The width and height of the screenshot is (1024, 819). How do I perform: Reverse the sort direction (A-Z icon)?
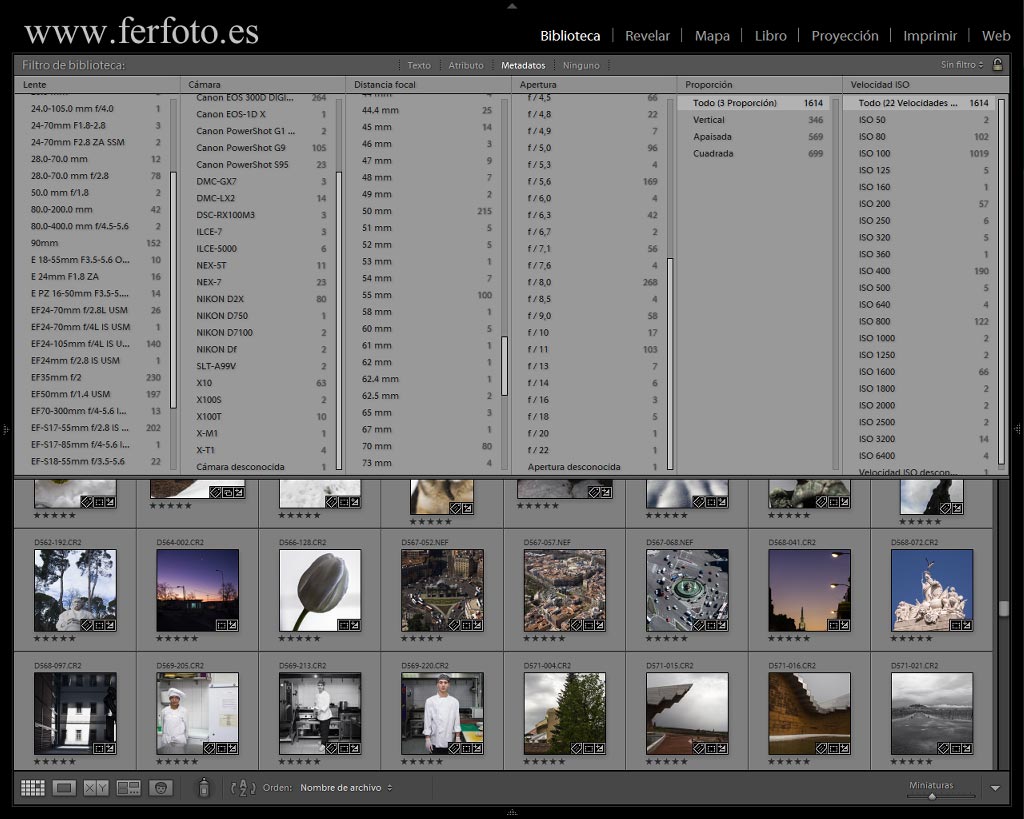pyautogui.click(x=244, y=788)
